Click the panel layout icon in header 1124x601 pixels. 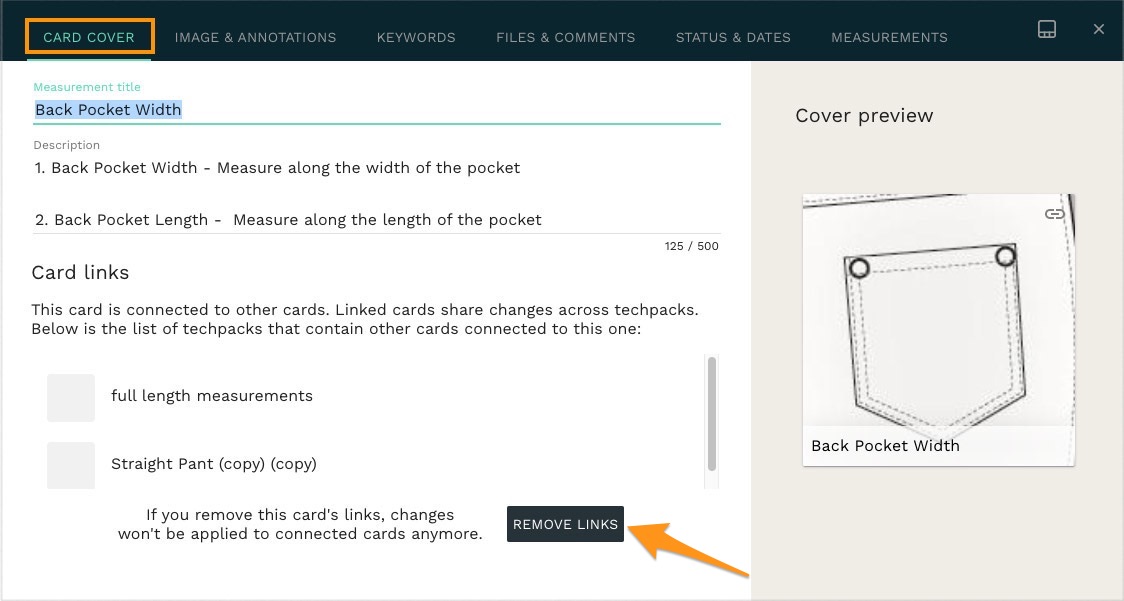[1047, 29]
